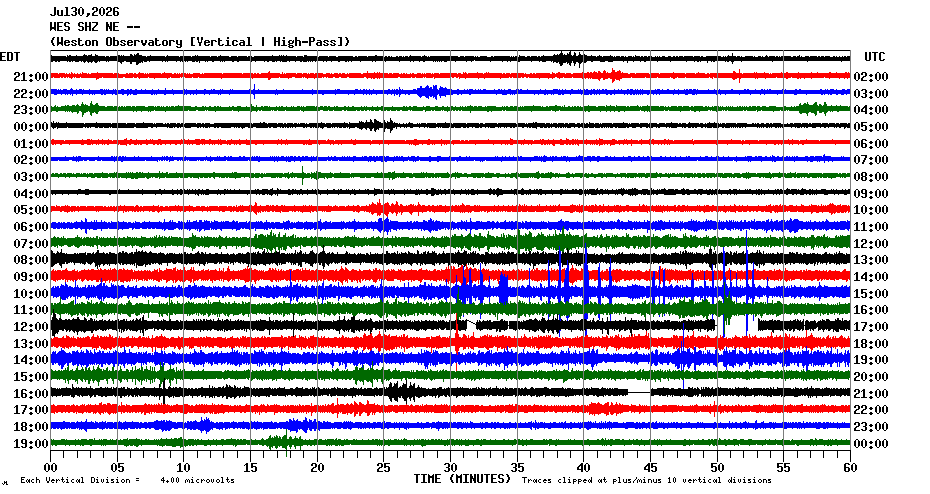Click the 10 minute axis tick label
This screenshot has width=930, height=494.
click(x=184, y=468)
